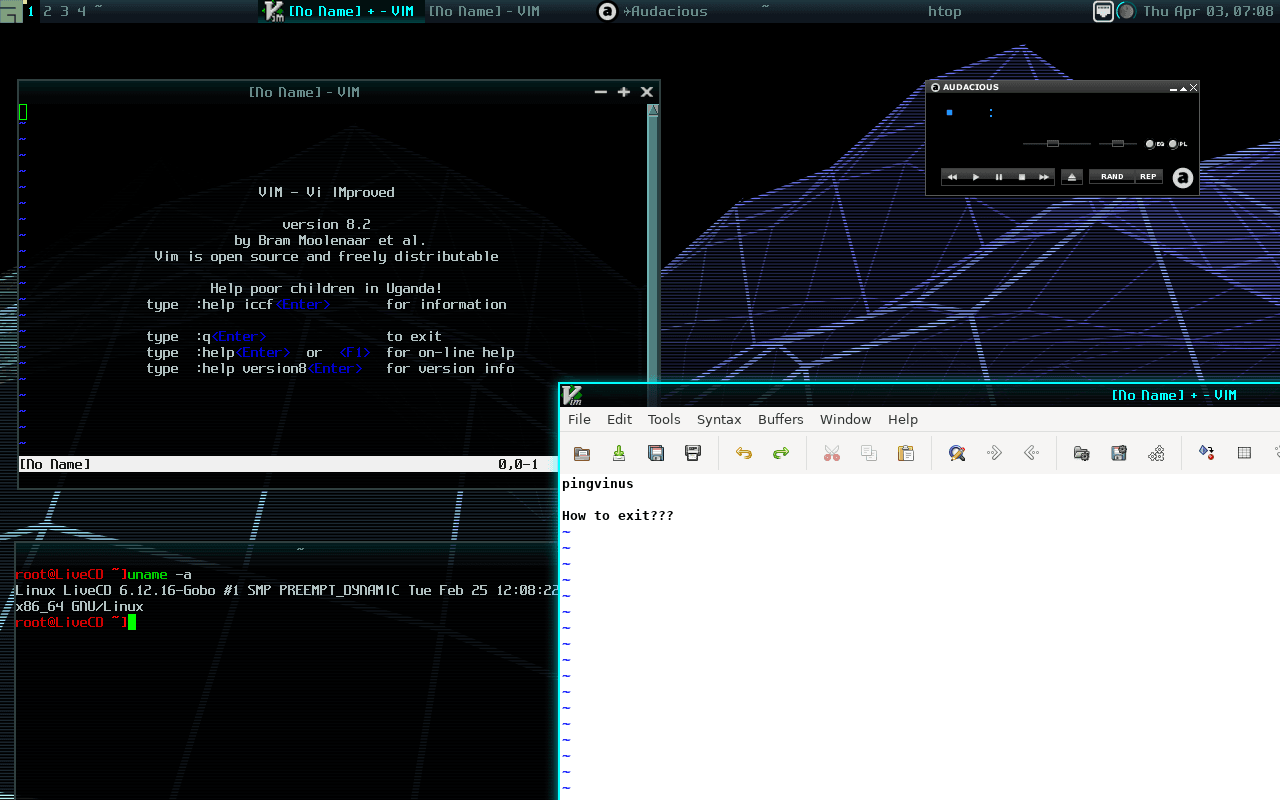1280x800 pixels.
Task: Toggle RAND shuffle in Audacious
Action: (1112, 177)
